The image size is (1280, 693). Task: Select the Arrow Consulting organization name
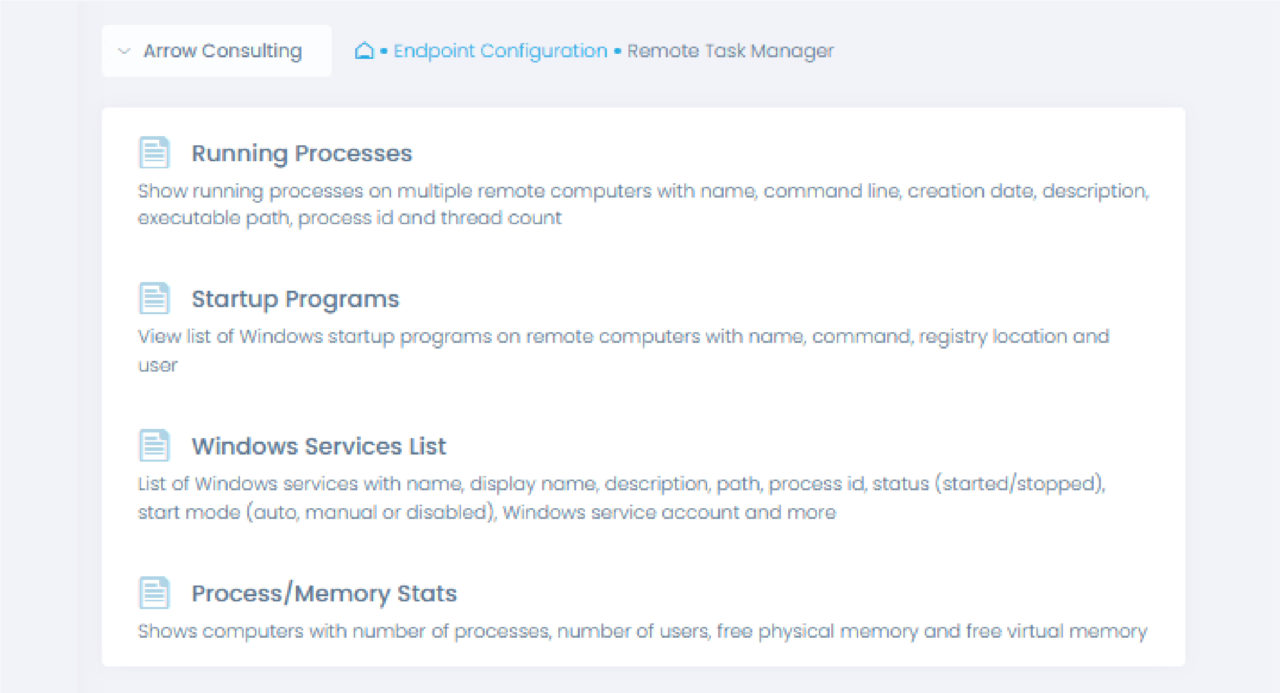point(223,50)
